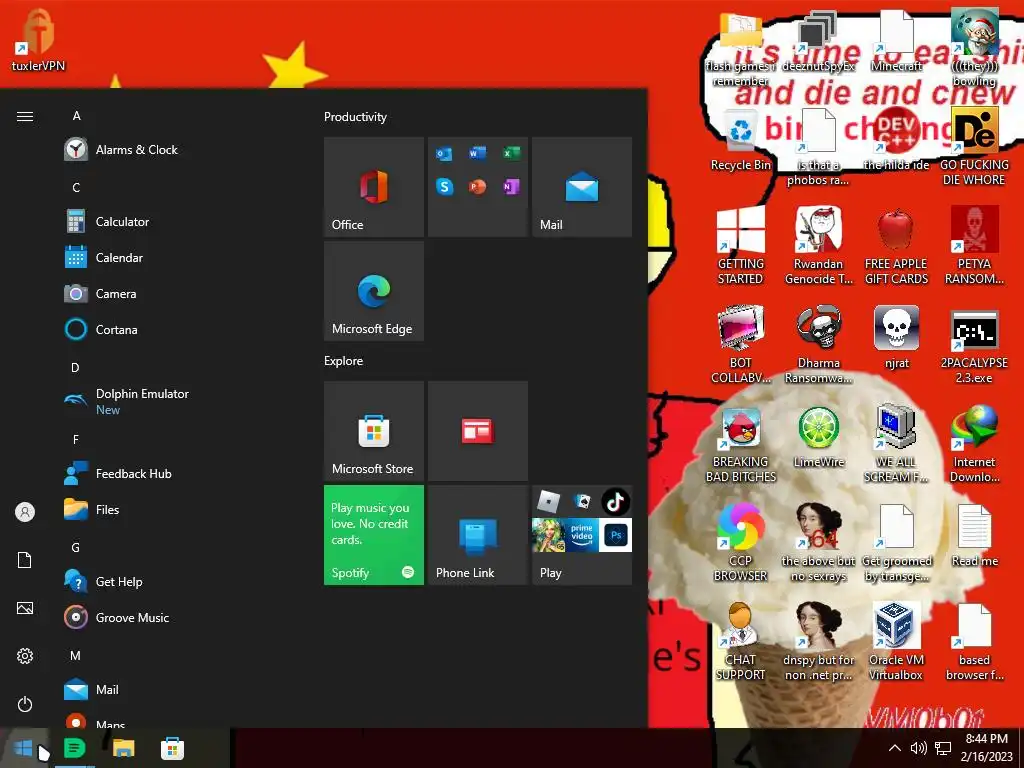Open the red News tile
1024x768 pixels.
click(x=477, y=431)
